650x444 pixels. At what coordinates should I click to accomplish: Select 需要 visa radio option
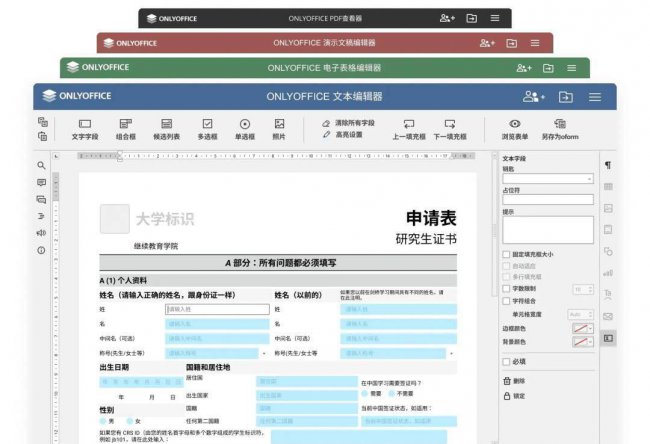click(364, 393)
